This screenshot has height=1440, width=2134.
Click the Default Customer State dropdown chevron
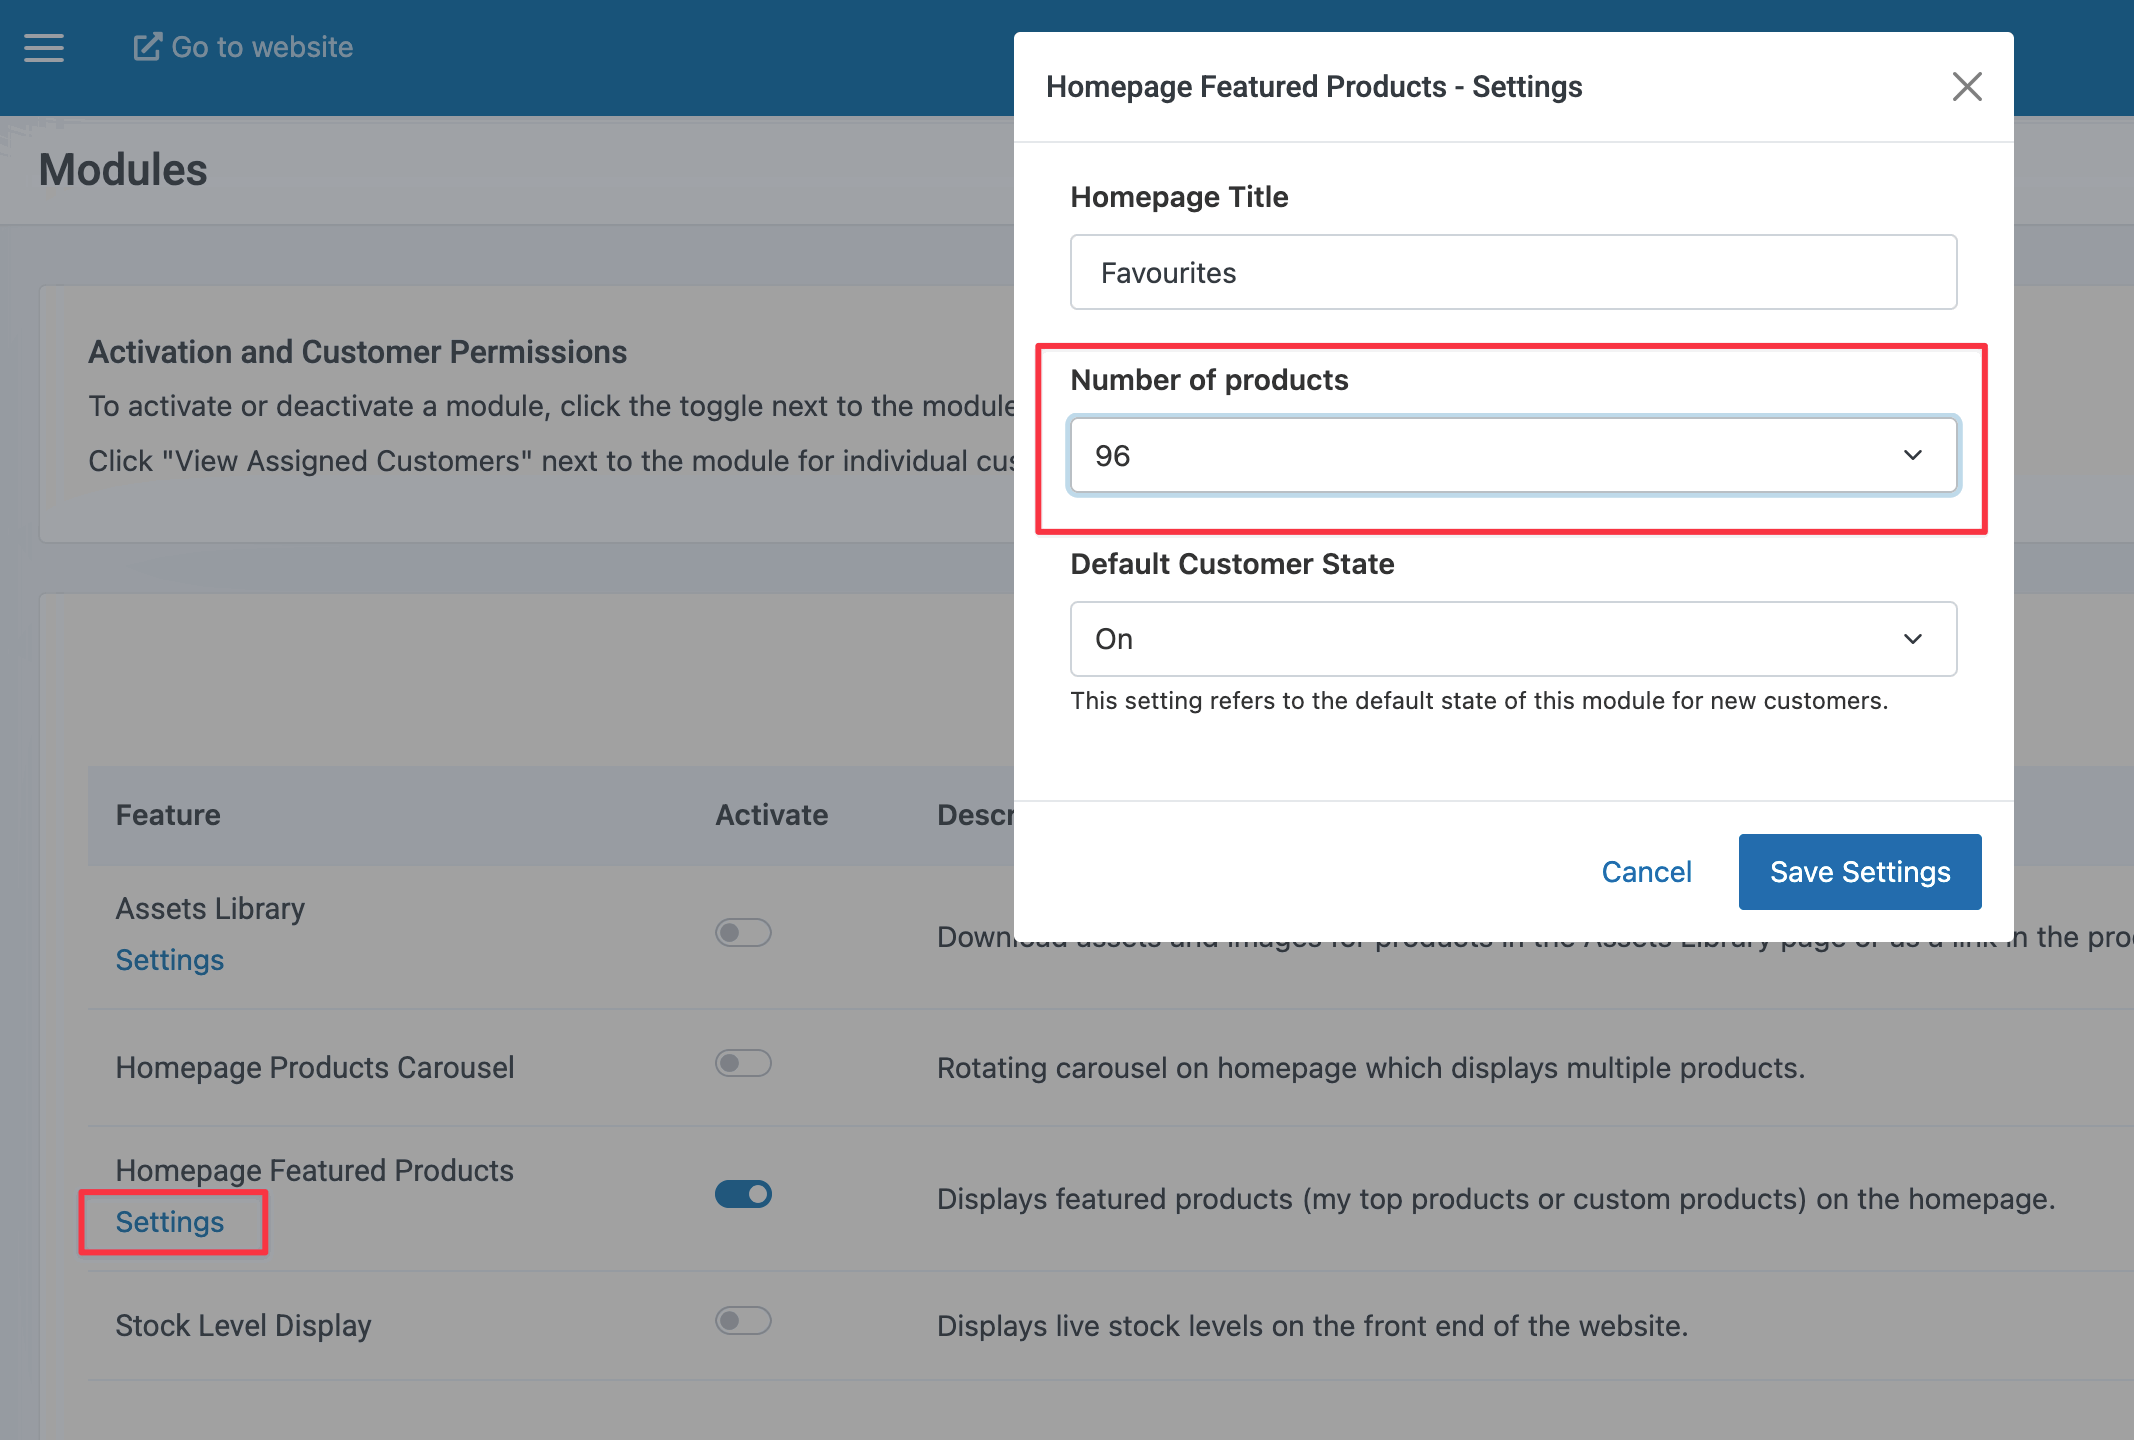click(x=1912, y=639)
